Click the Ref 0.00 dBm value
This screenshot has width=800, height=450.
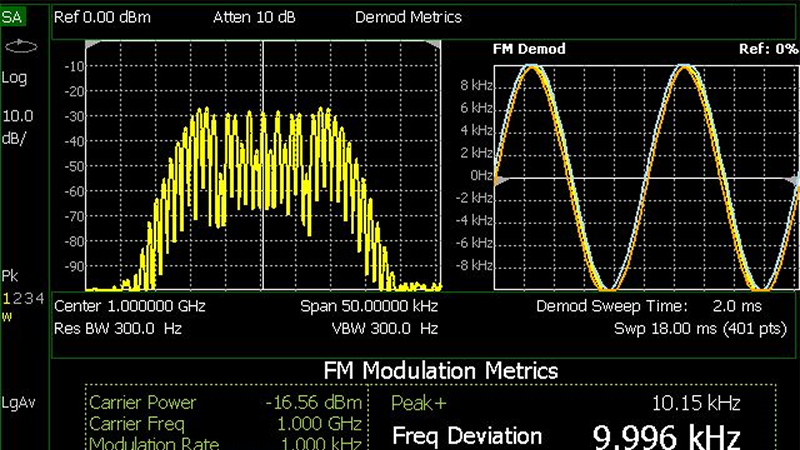coord(102,17)
